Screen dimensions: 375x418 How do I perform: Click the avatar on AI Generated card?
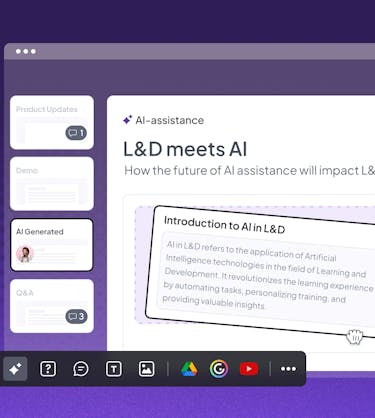click(x=25, y=254)
